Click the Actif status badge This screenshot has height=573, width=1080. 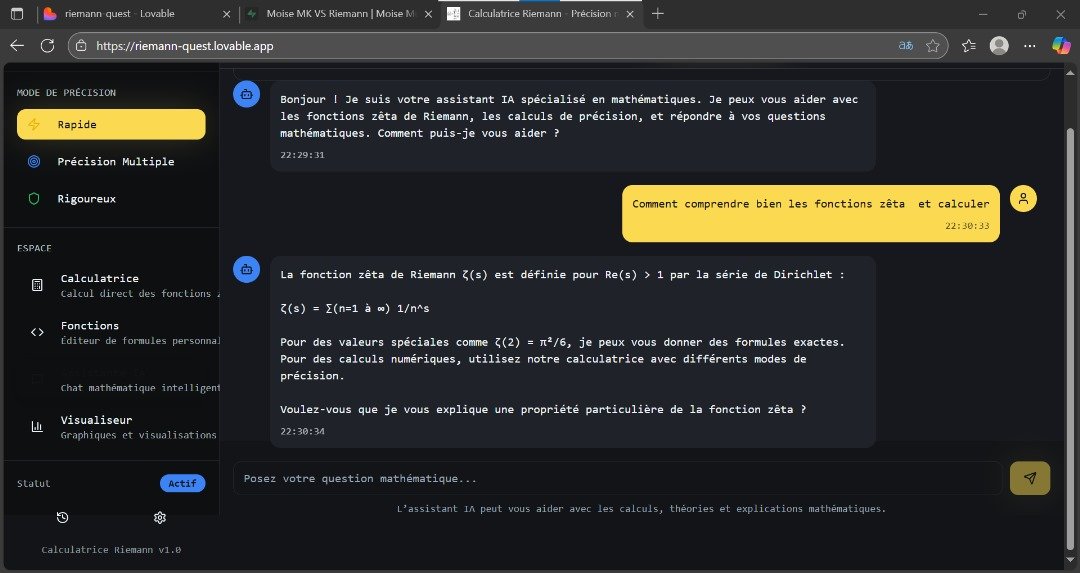183,483
